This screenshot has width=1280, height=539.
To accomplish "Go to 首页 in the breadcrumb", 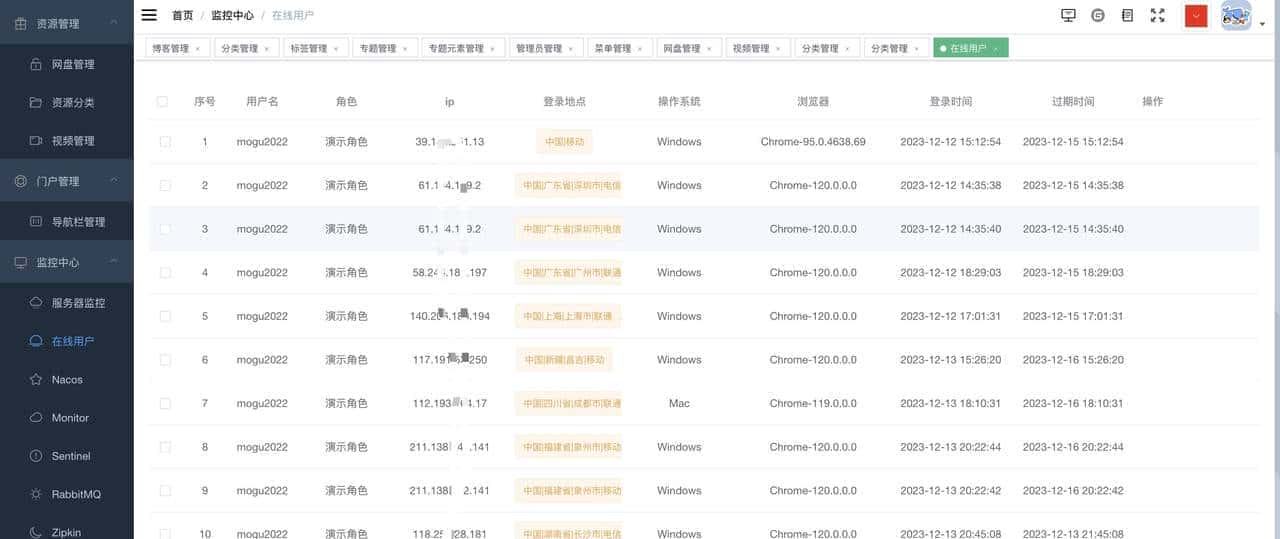I will pos(182,15).
